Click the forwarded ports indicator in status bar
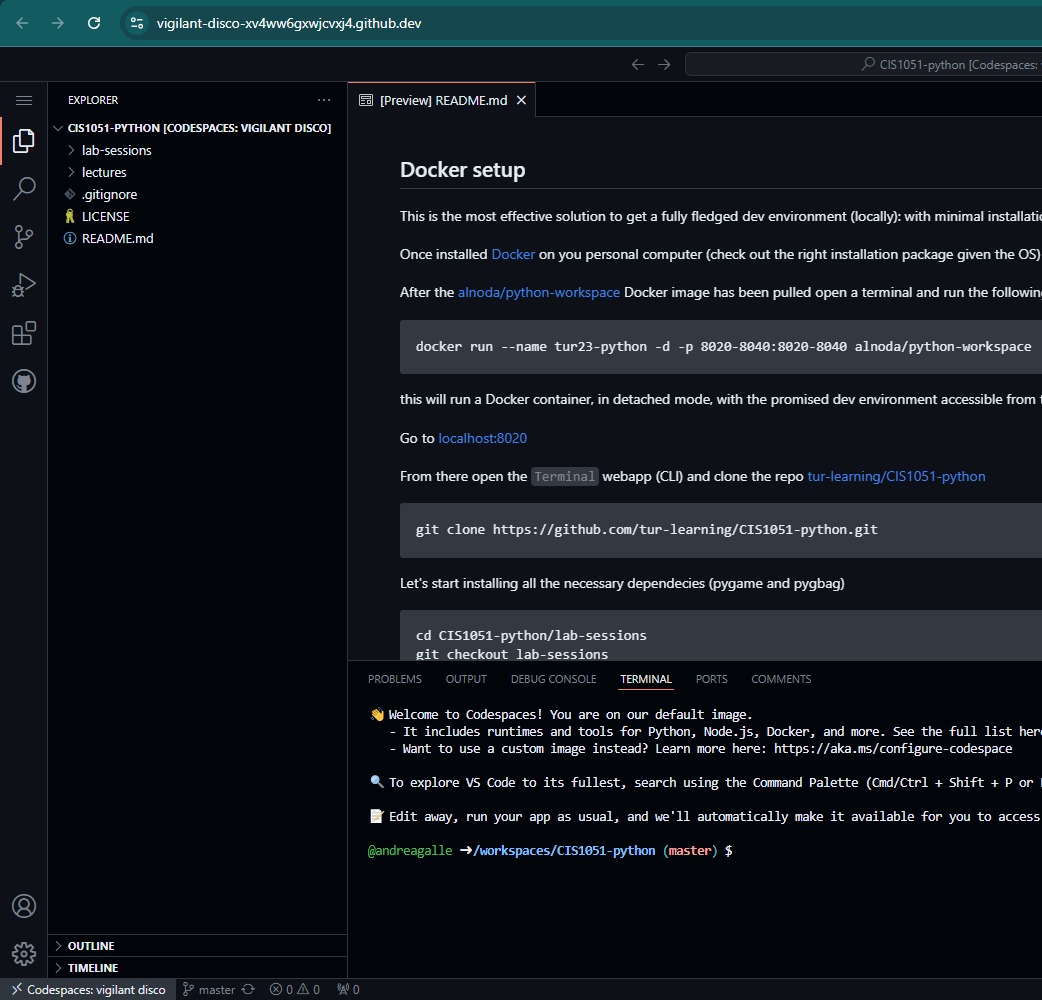The width and height of the screenshot is (1042, 1000). pos(348,989)
